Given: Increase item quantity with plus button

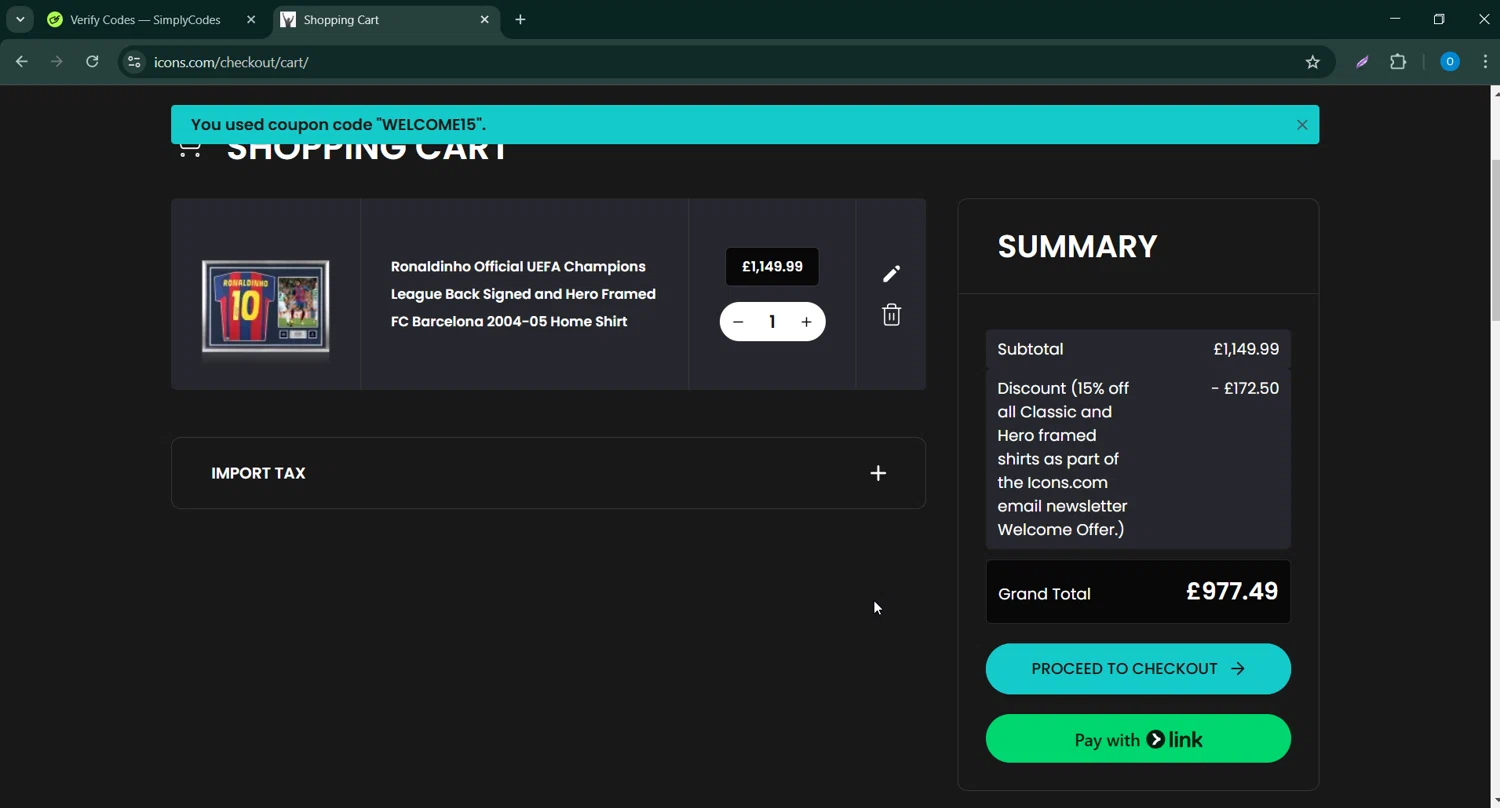Looking at the screenshot, I should [x=806, y=322].
